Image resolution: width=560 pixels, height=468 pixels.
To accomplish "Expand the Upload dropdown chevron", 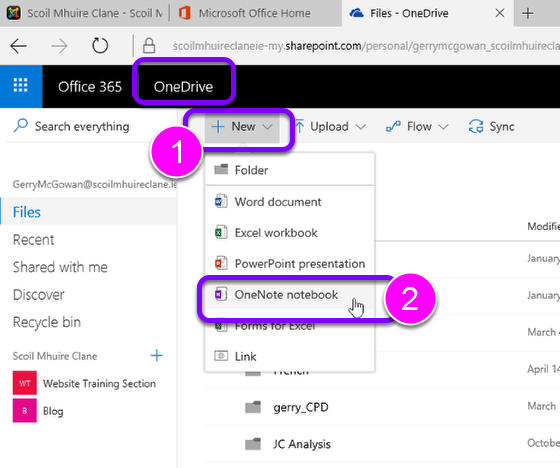I will coord(361,127).
